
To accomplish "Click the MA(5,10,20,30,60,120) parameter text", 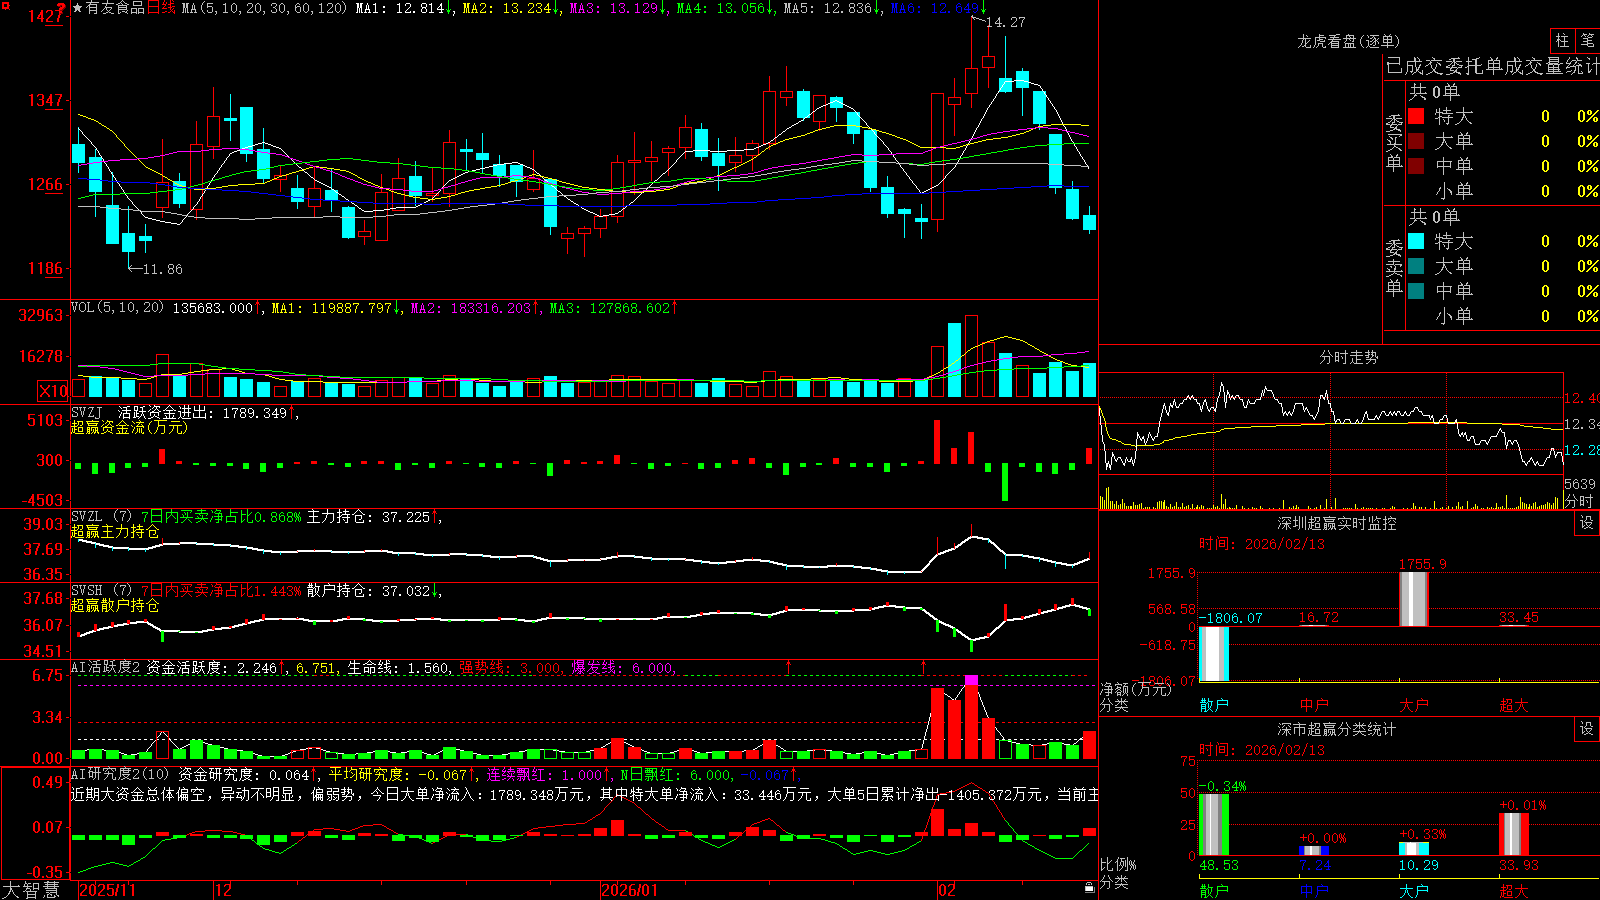I will coord(265,8).
